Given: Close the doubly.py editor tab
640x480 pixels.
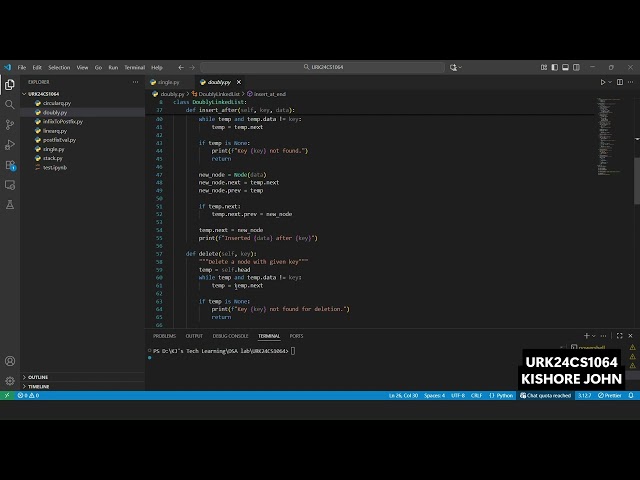Looking at the screenshot, I should click(x=239, y=82).
